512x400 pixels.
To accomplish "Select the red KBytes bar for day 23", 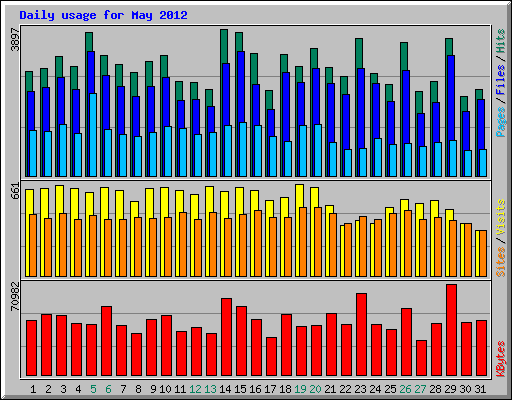I will coord(361,335).
